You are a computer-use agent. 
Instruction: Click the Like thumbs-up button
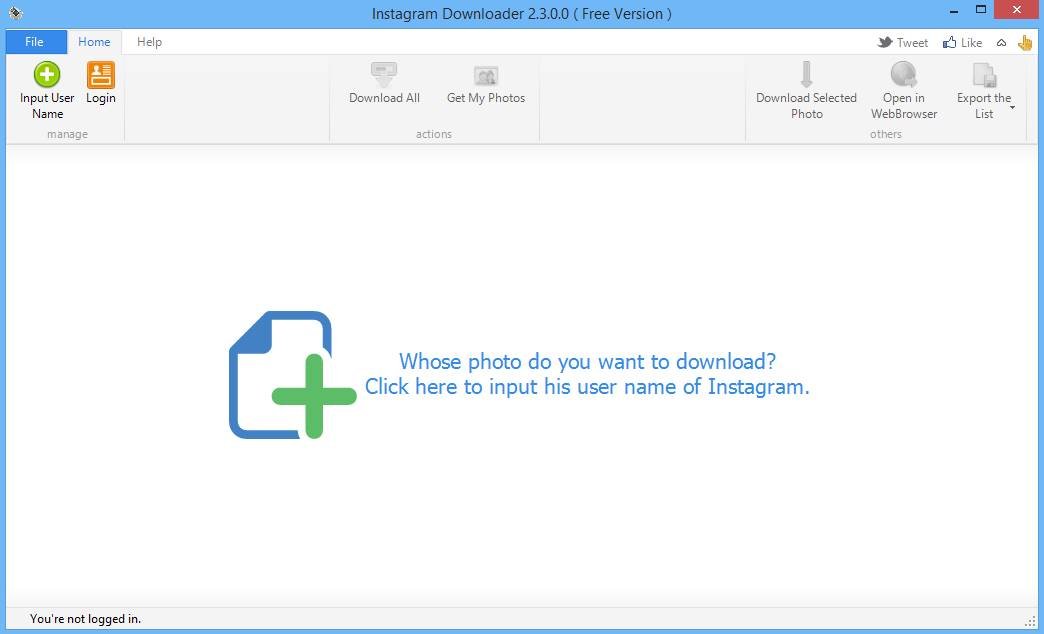coord(962,43)
